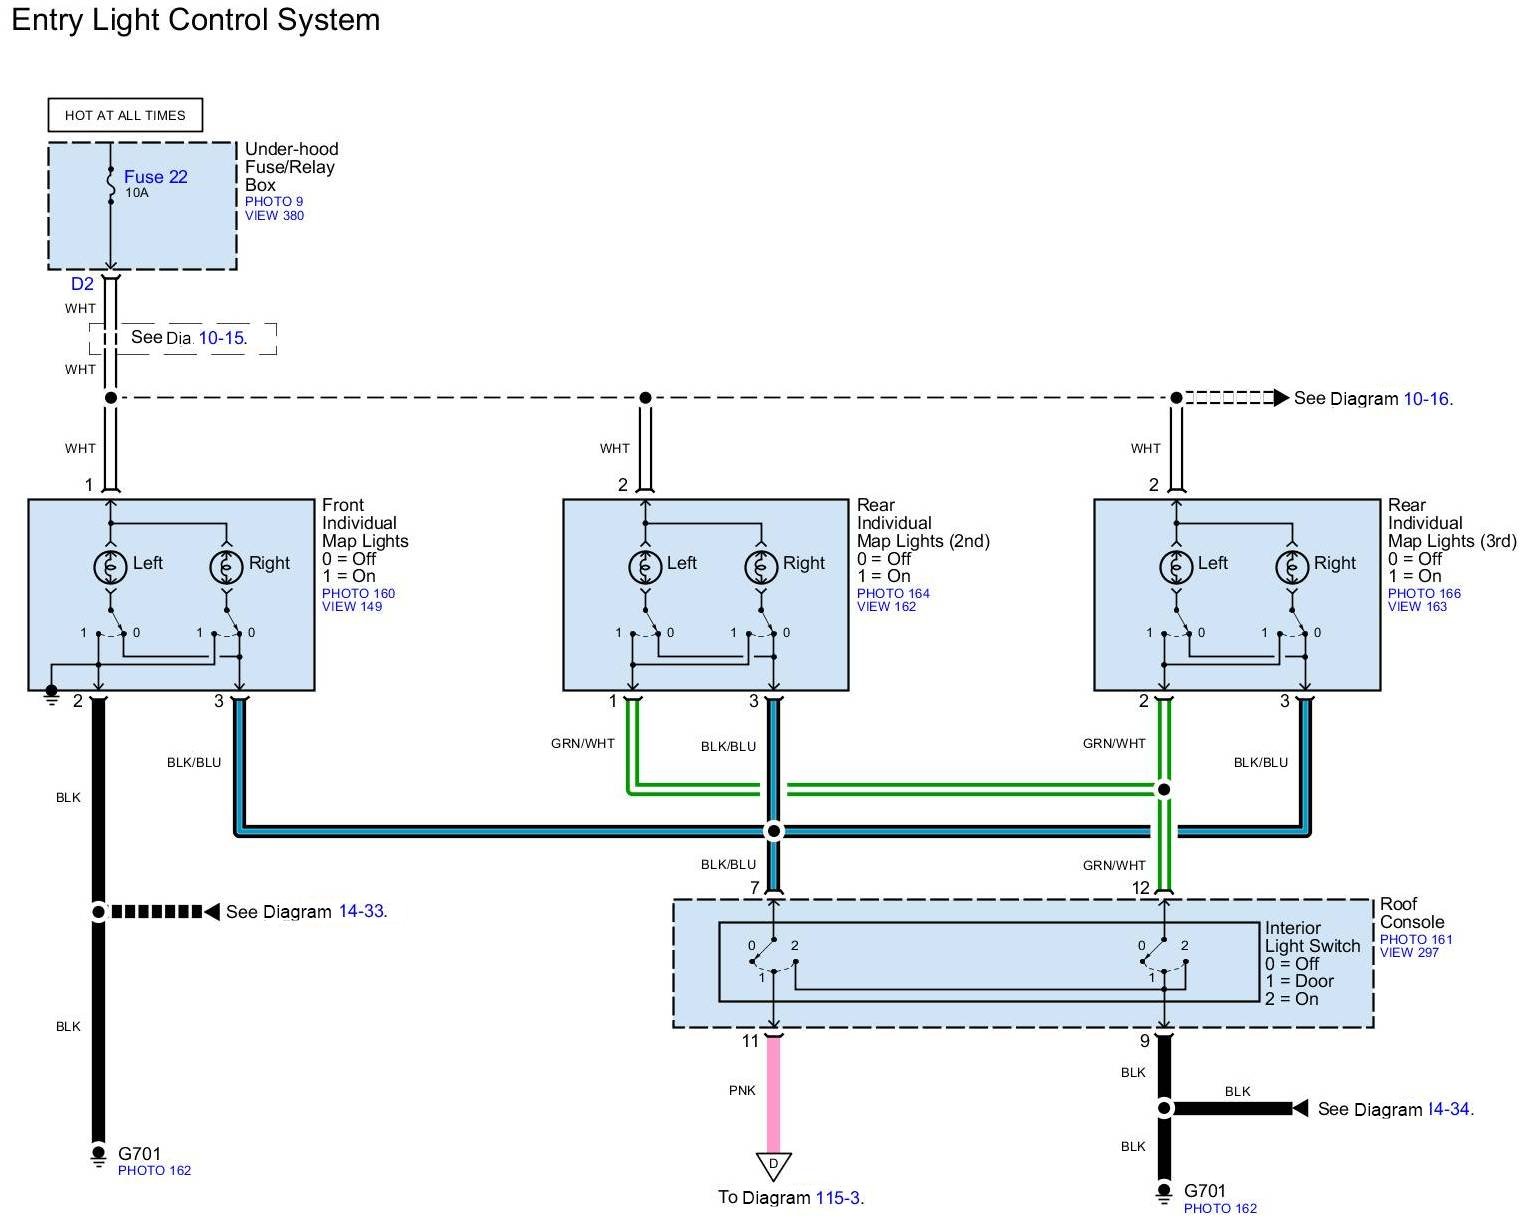Screen dimensions: 1526x1223
Task: Follow the D2 connector link
Action: point(82,284)
